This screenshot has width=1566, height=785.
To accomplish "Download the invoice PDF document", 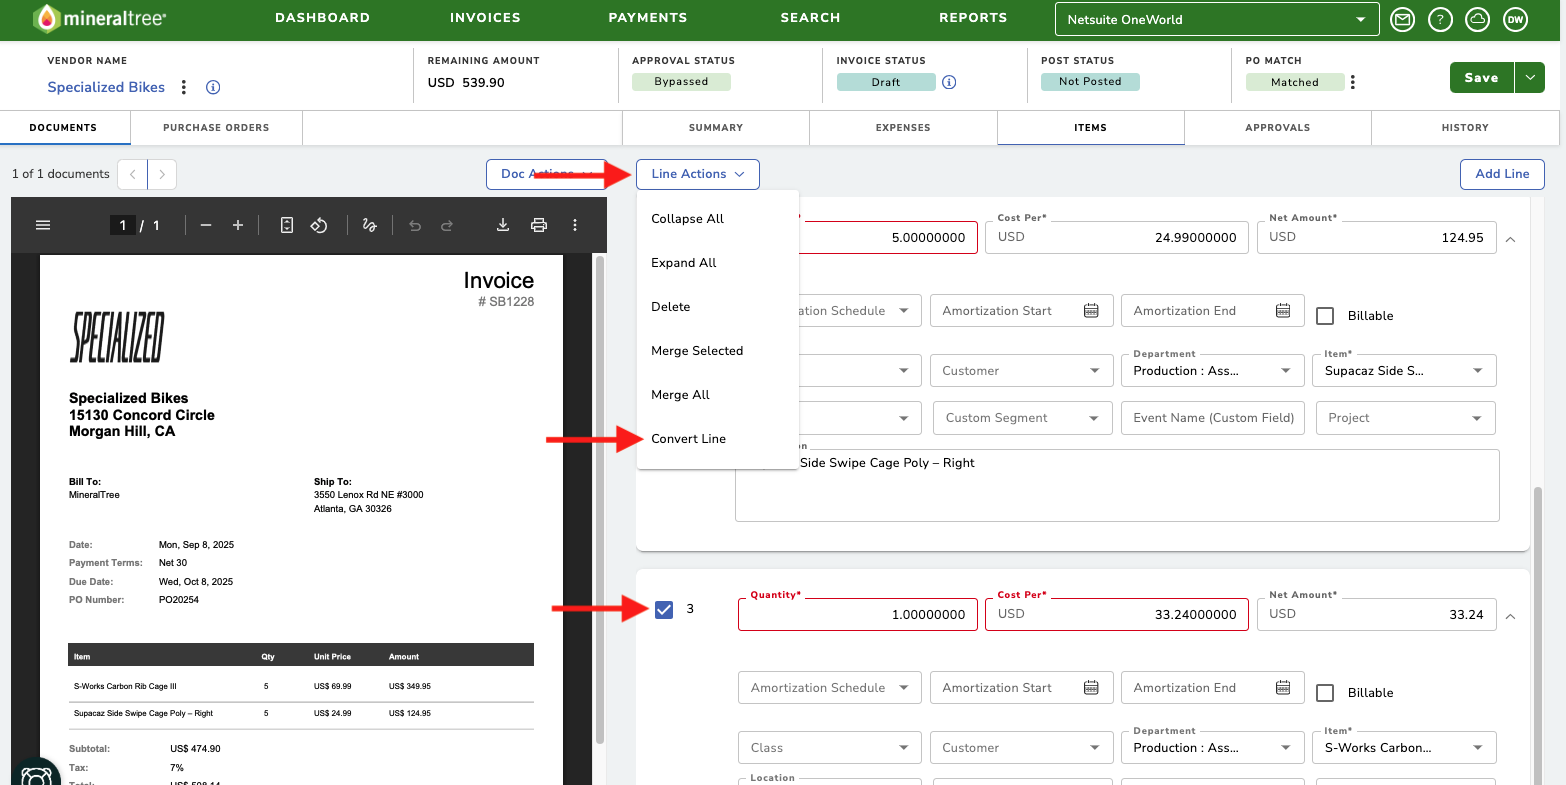I will [x=503, y=225].
